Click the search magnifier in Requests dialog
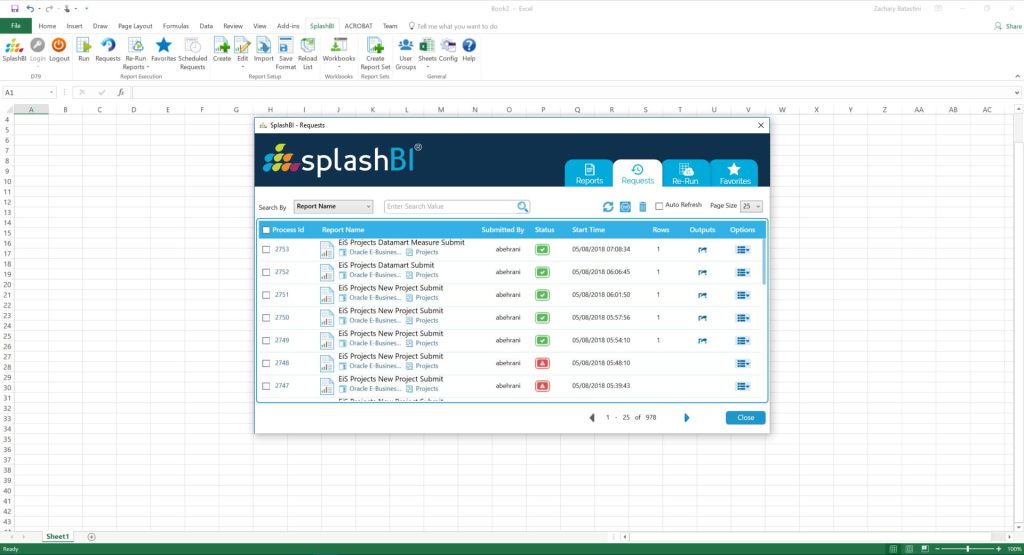Screen dimensions: 1024x555 coord(522,206)
